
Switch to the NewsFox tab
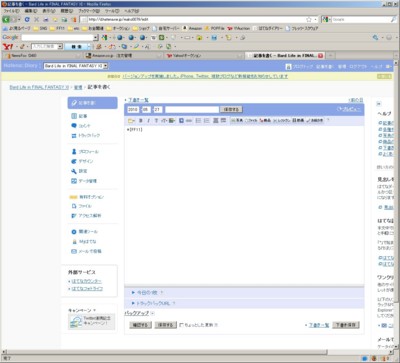click(42, 56)
